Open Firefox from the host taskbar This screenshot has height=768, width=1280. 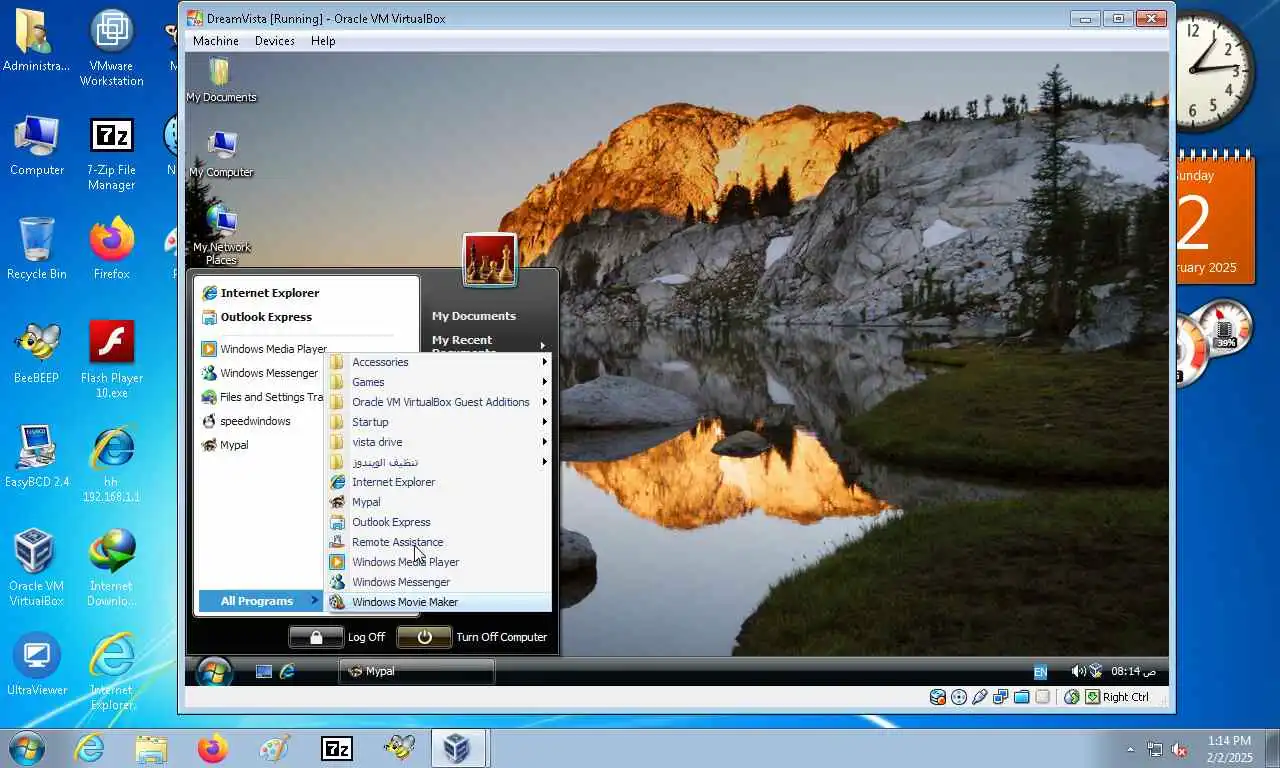coord(213,748)
